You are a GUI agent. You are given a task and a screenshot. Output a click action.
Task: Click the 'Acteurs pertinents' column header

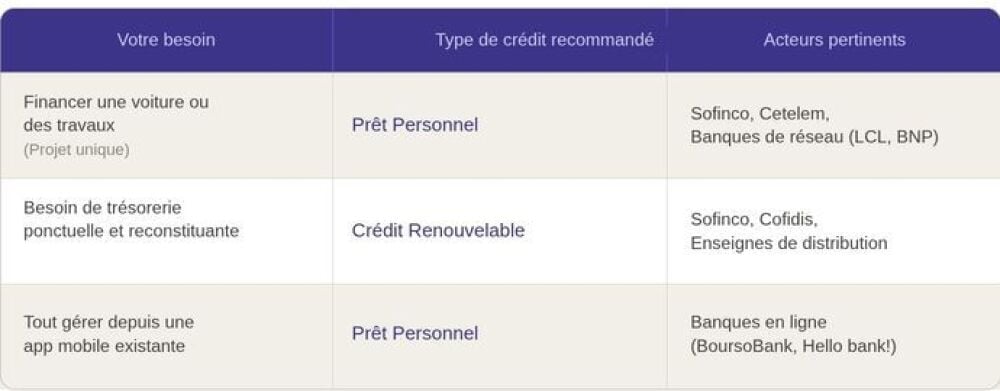[834, 40]
